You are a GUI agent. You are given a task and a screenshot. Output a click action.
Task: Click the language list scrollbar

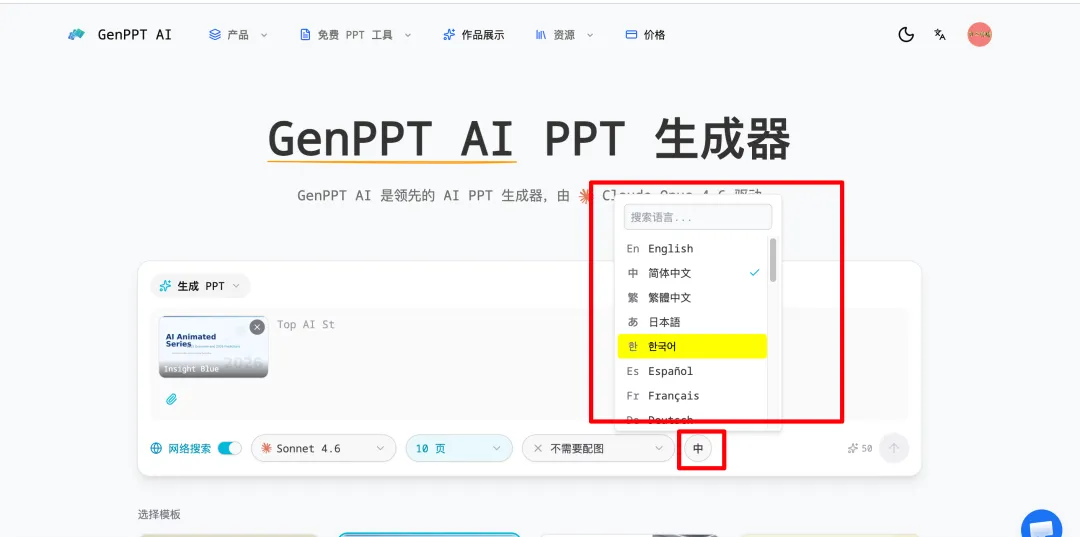773,260
